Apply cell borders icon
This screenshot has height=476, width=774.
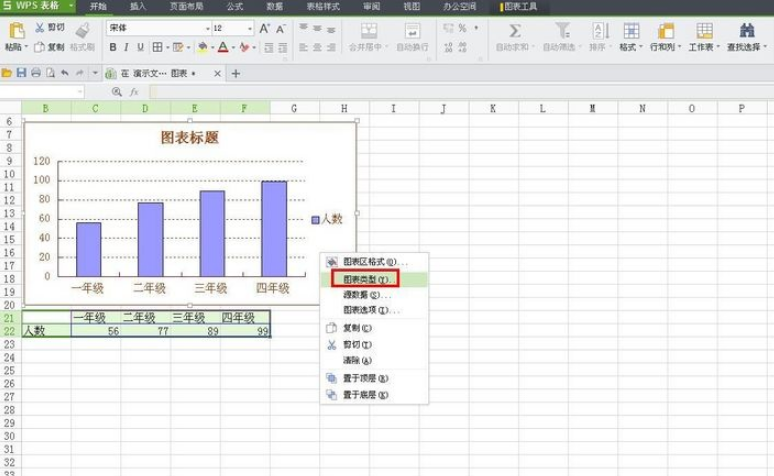[x=157, y=47]
